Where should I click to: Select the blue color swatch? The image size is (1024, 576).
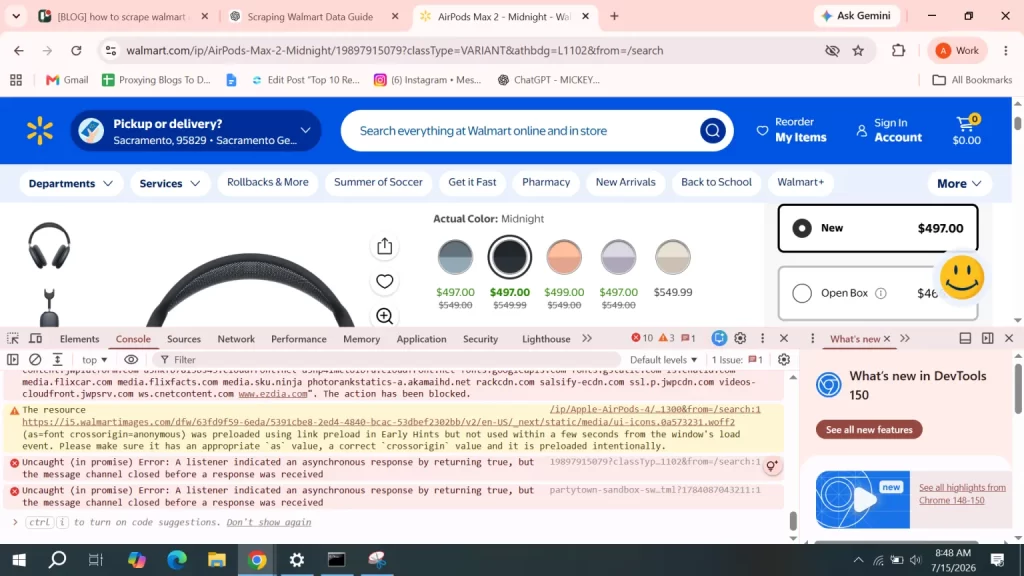coord(455,257)
